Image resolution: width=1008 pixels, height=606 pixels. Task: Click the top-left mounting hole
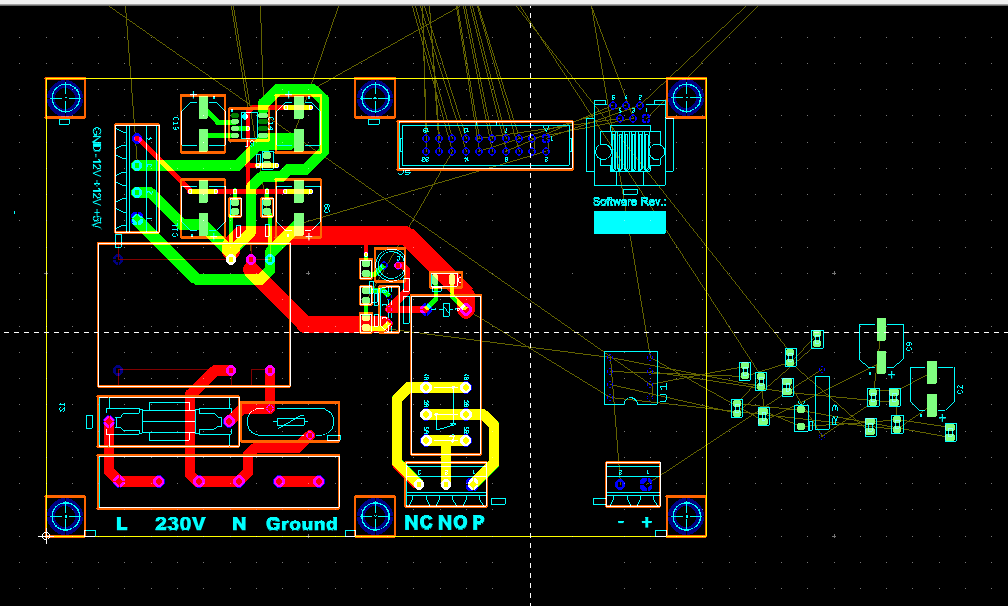(66, 98)
